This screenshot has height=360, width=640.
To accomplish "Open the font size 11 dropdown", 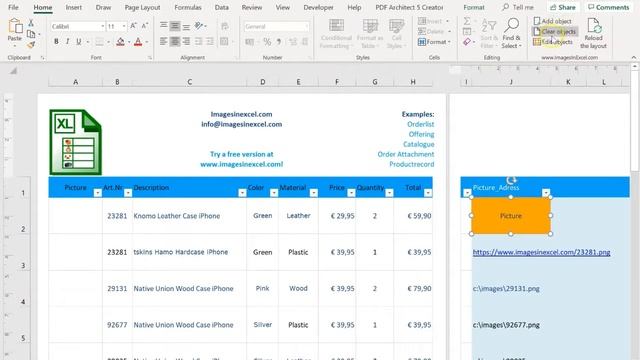I will (x=124, y=27).
